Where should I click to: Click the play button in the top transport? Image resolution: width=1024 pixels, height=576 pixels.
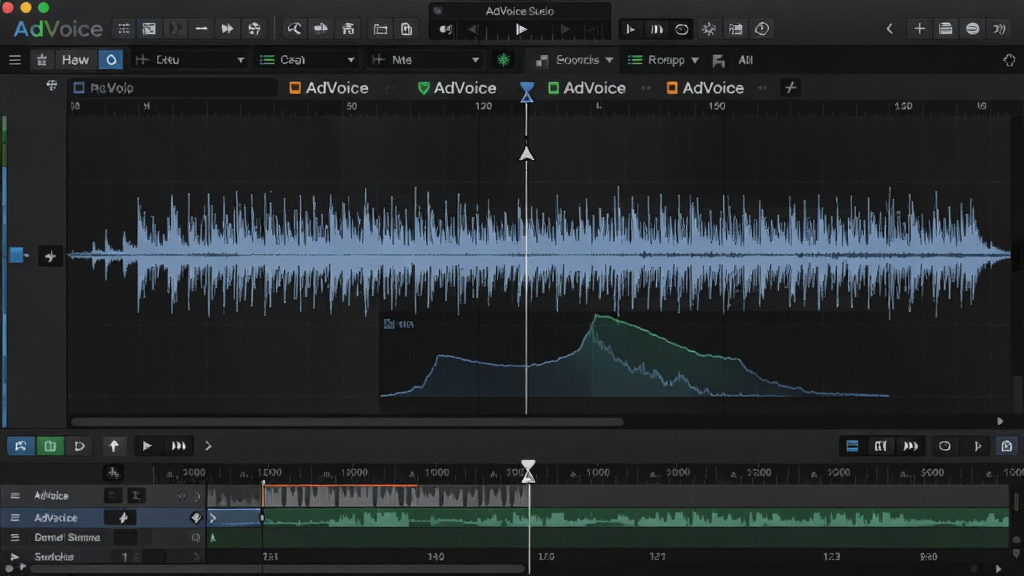coord(520,29)
